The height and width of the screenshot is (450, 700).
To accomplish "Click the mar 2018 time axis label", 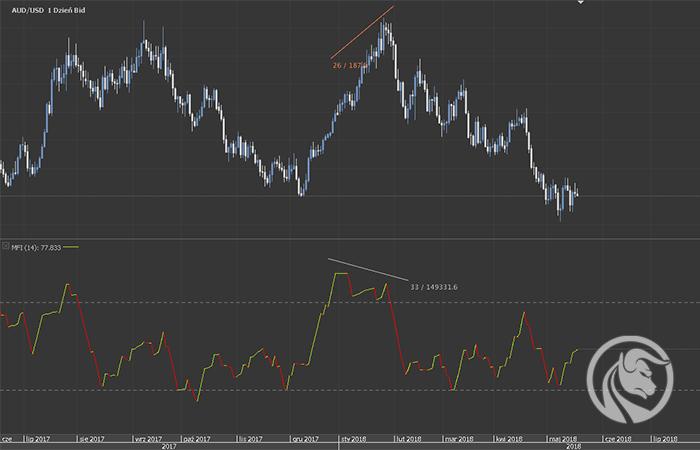I will click(459, 439).
